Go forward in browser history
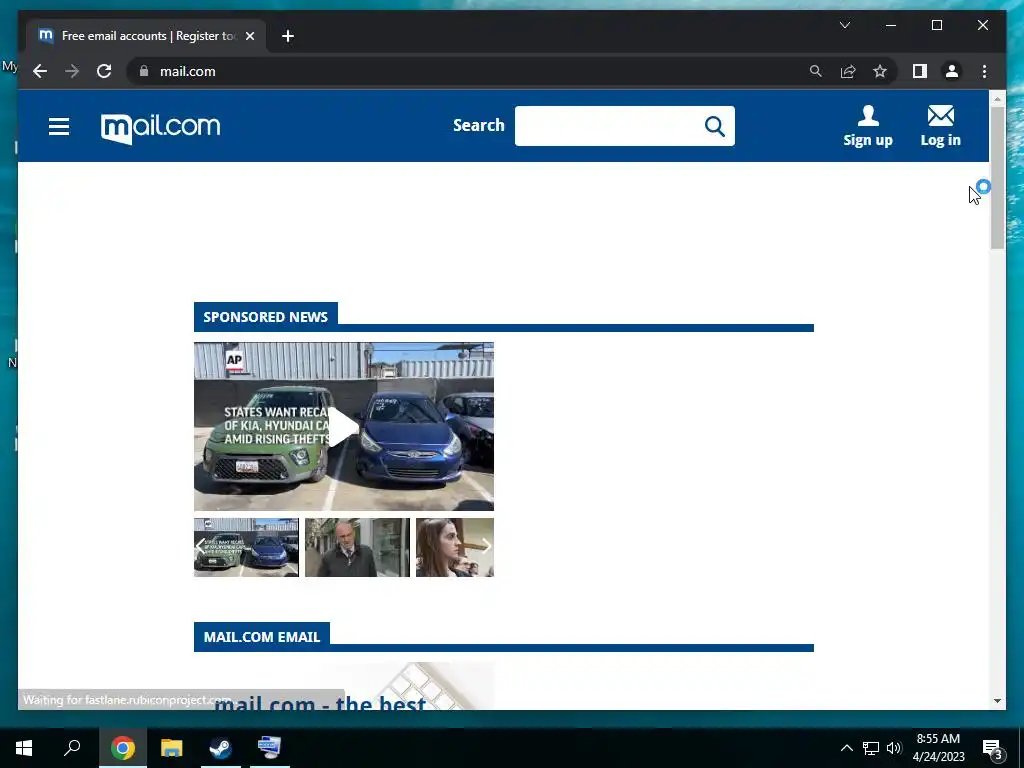Viewport: 1024px width, 768px height. click(x=72, y=71)
